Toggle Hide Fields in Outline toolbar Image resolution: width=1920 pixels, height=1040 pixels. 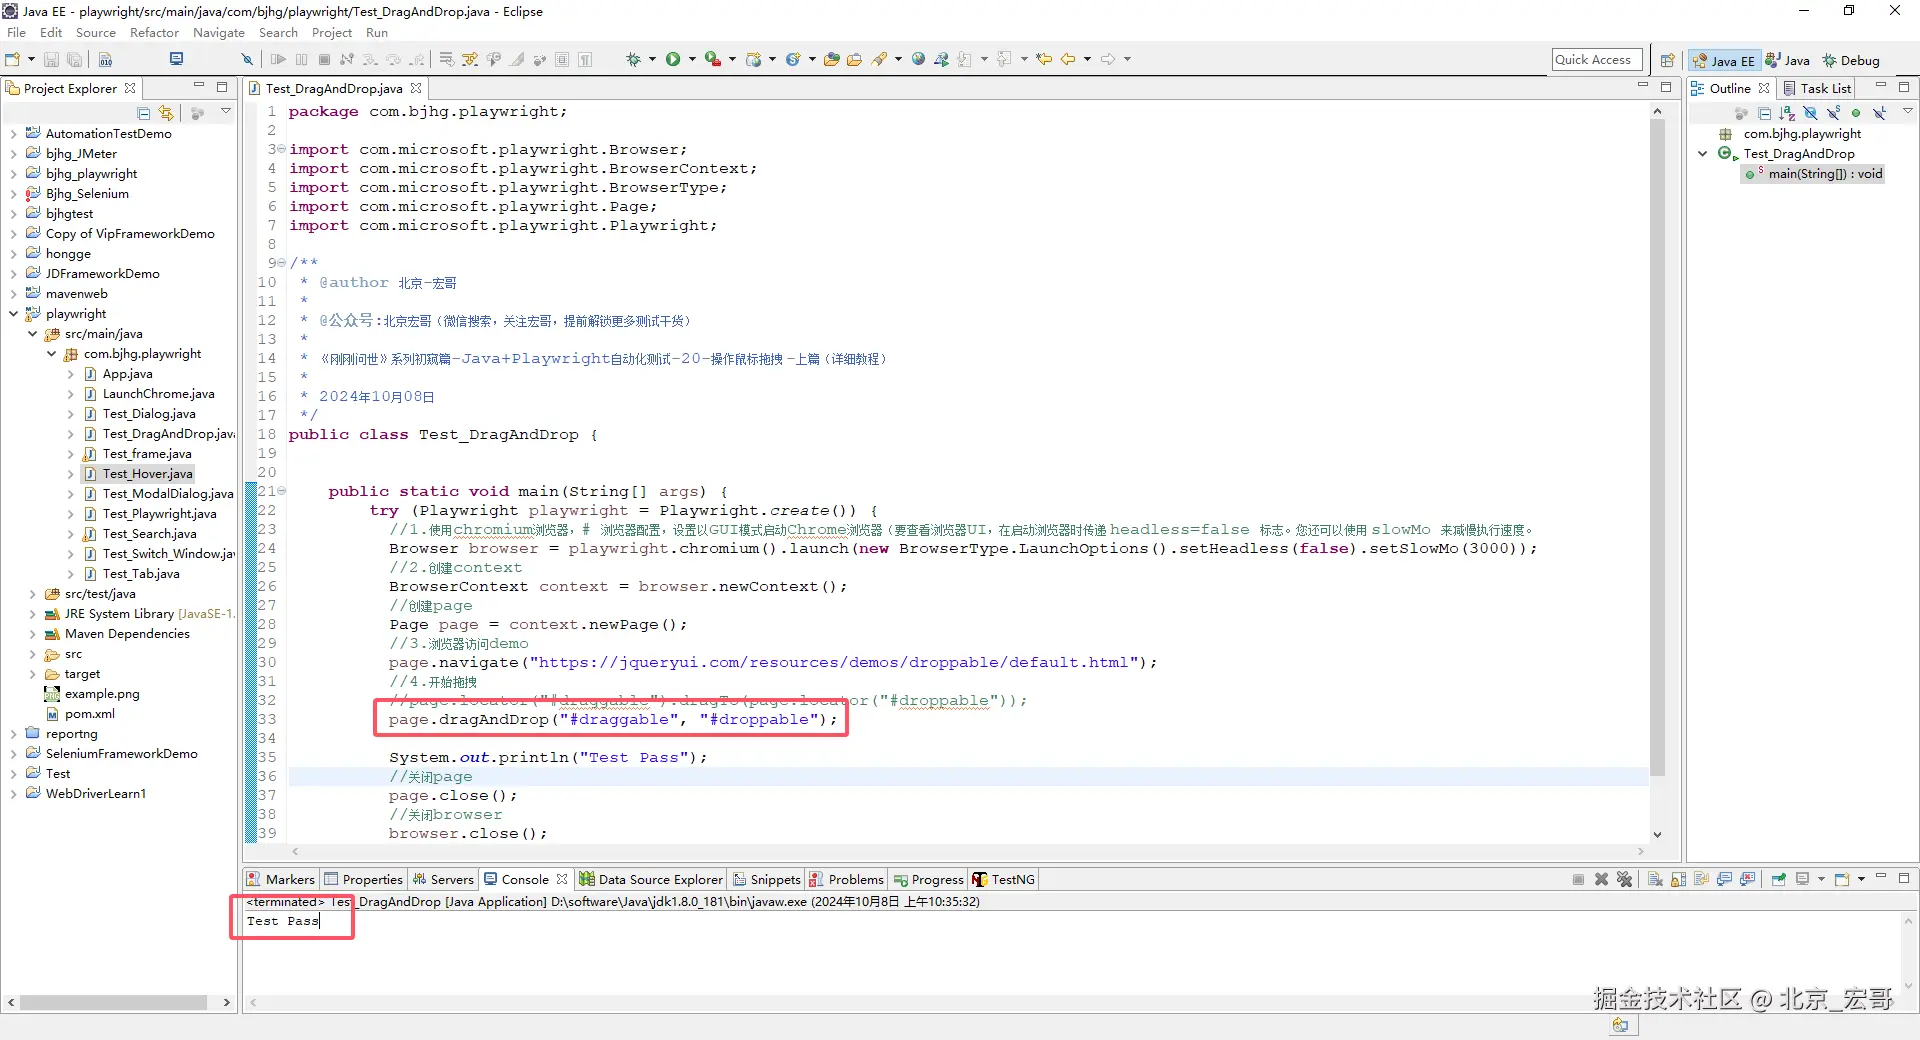[1810, 113]
